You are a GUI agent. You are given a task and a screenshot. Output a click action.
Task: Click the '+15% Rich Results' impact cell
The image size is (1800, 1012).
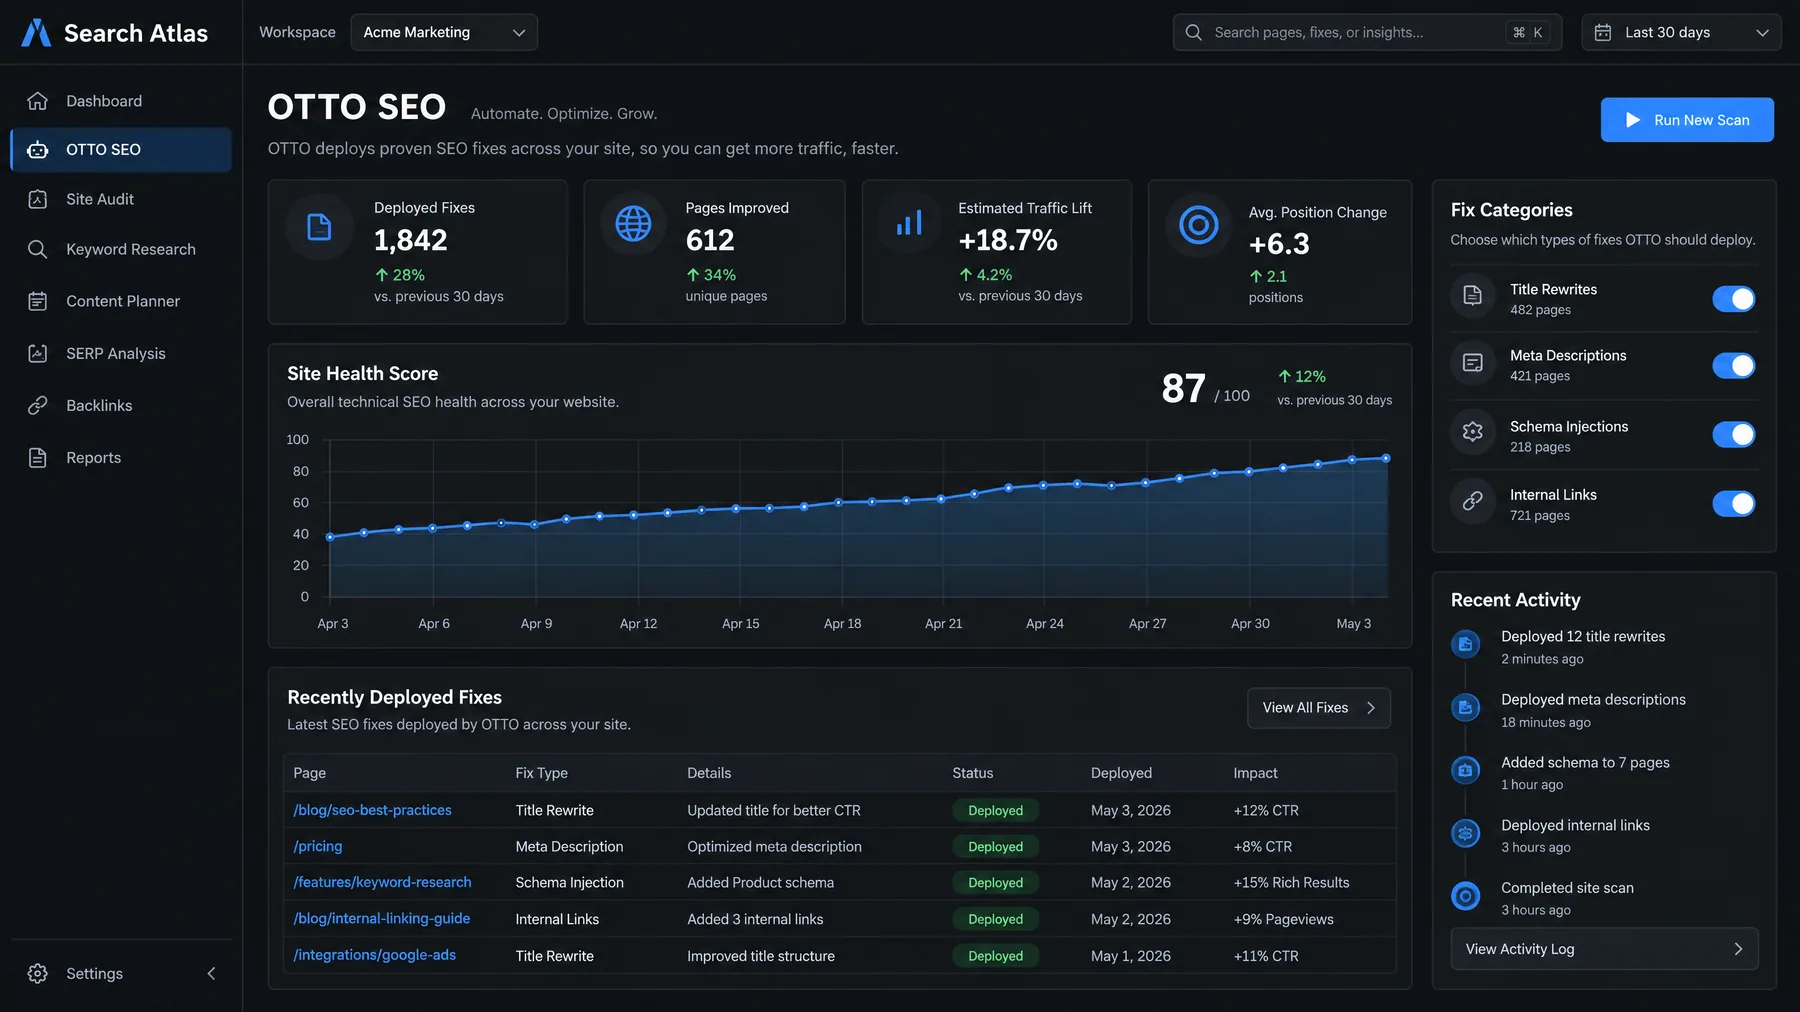[x=1291, y=882]
